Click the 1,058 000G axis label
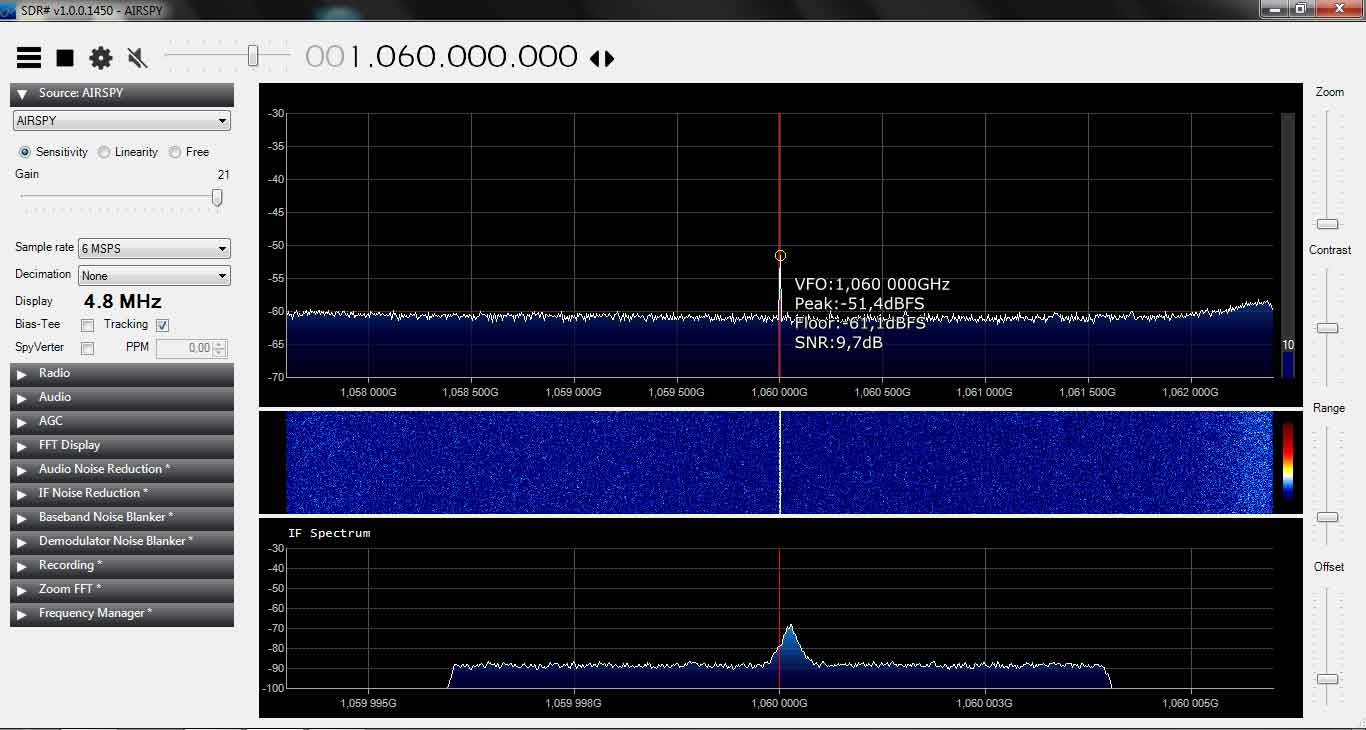 click(x=369, y=393)
